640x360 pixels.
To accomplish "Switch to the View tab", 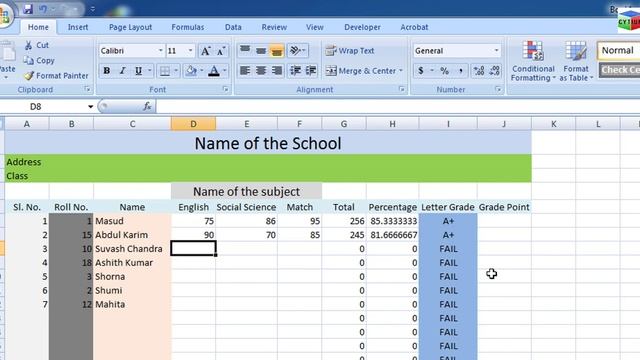I will pyautogui.click(x=315, y=27).
